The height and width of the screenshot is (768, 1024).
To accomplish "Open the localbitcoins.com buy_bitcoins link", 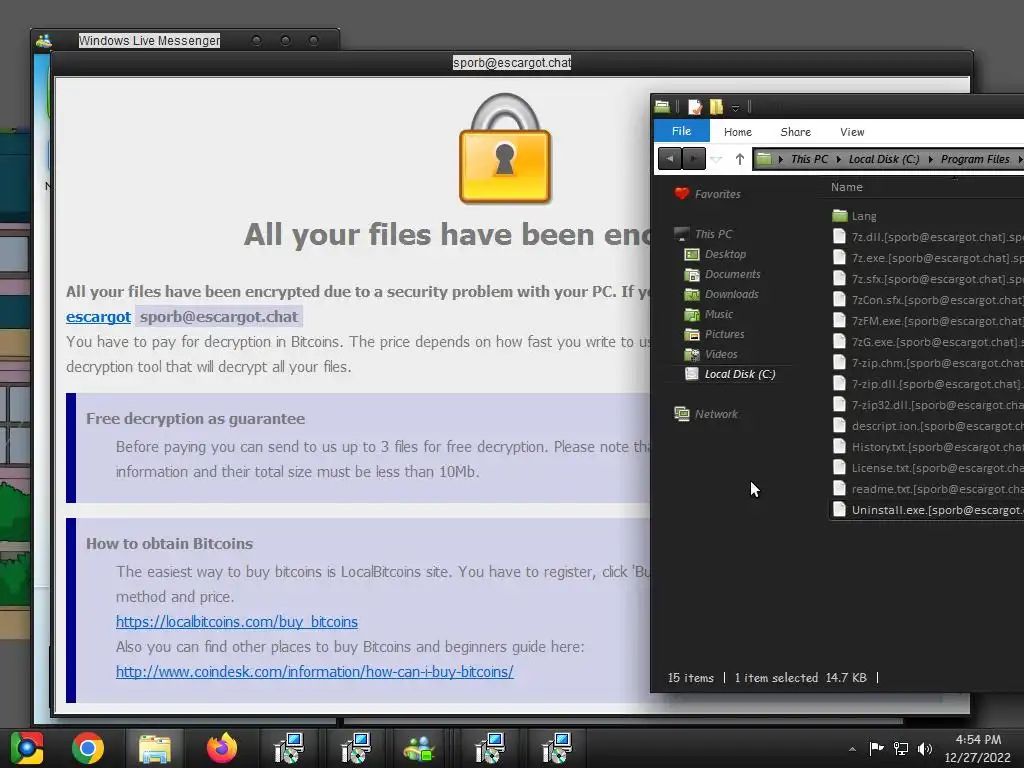I will pyautogui.click(x=237, y=622).
